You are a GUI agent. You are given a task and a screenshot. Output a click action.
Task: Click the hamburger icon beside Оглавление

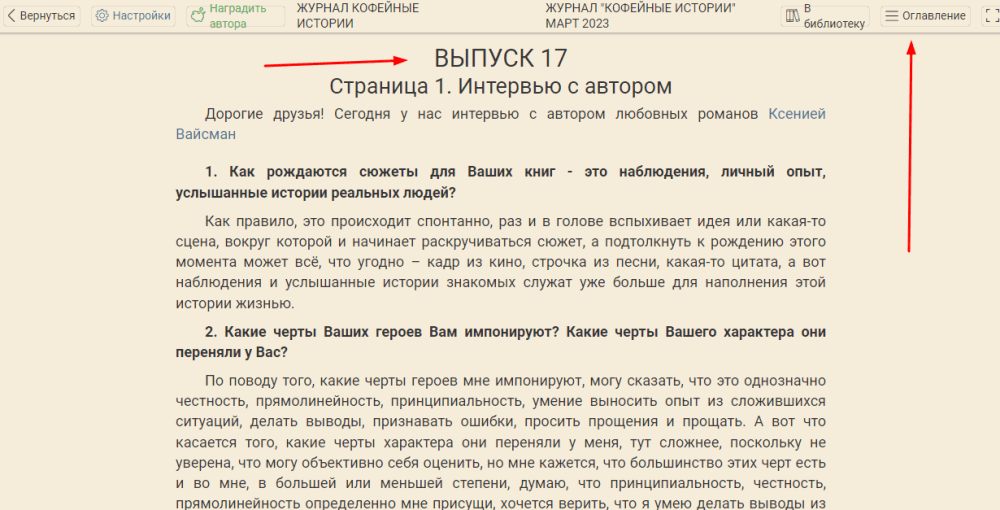pyautogui.click(x=891, y=16)
